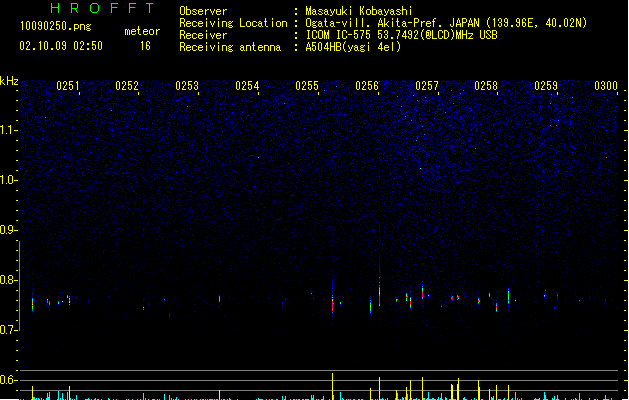
Task: Click the 0.9 kHz axis label
Action: [7, 230]
